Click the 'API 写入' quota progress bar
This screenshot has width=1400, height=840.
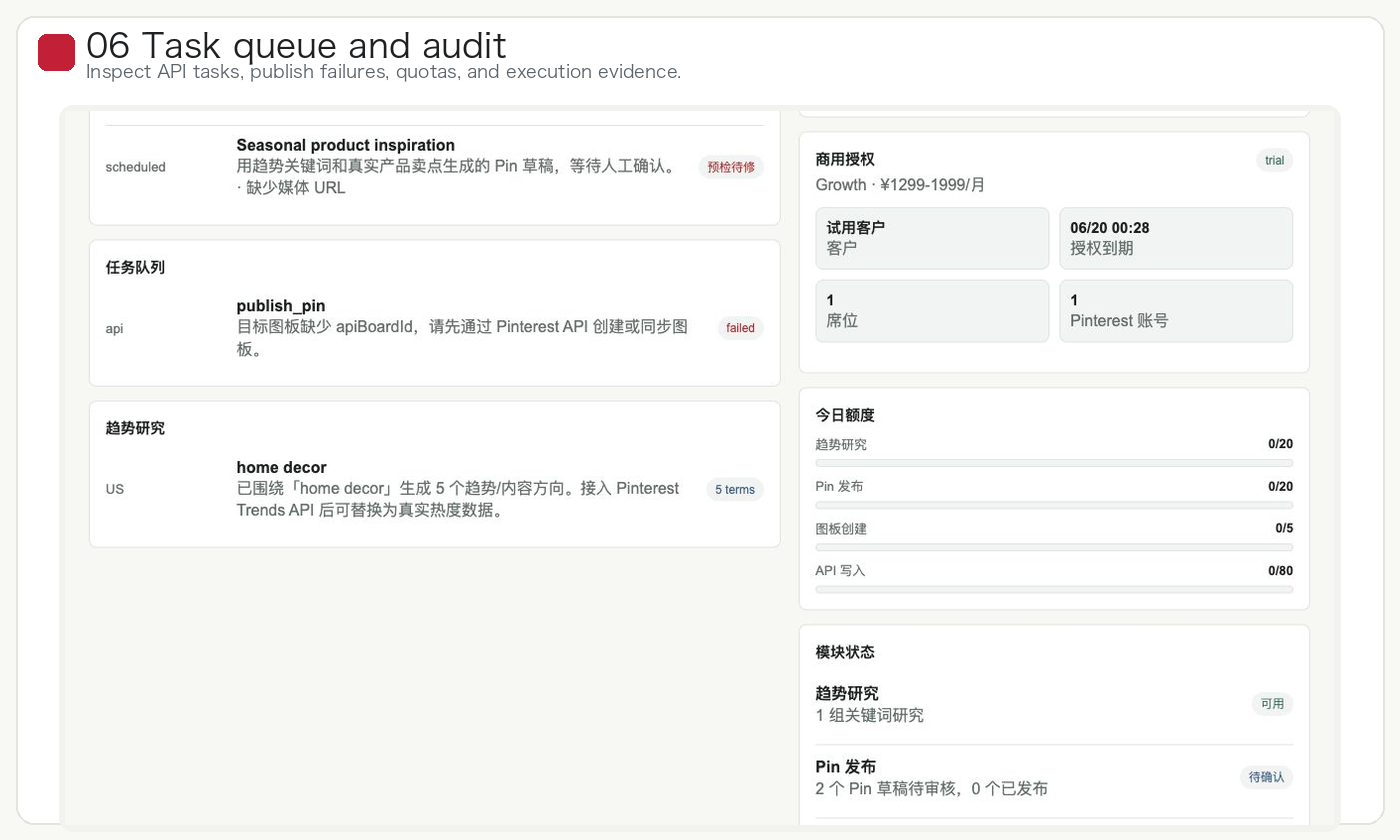tap(1054, 589)
